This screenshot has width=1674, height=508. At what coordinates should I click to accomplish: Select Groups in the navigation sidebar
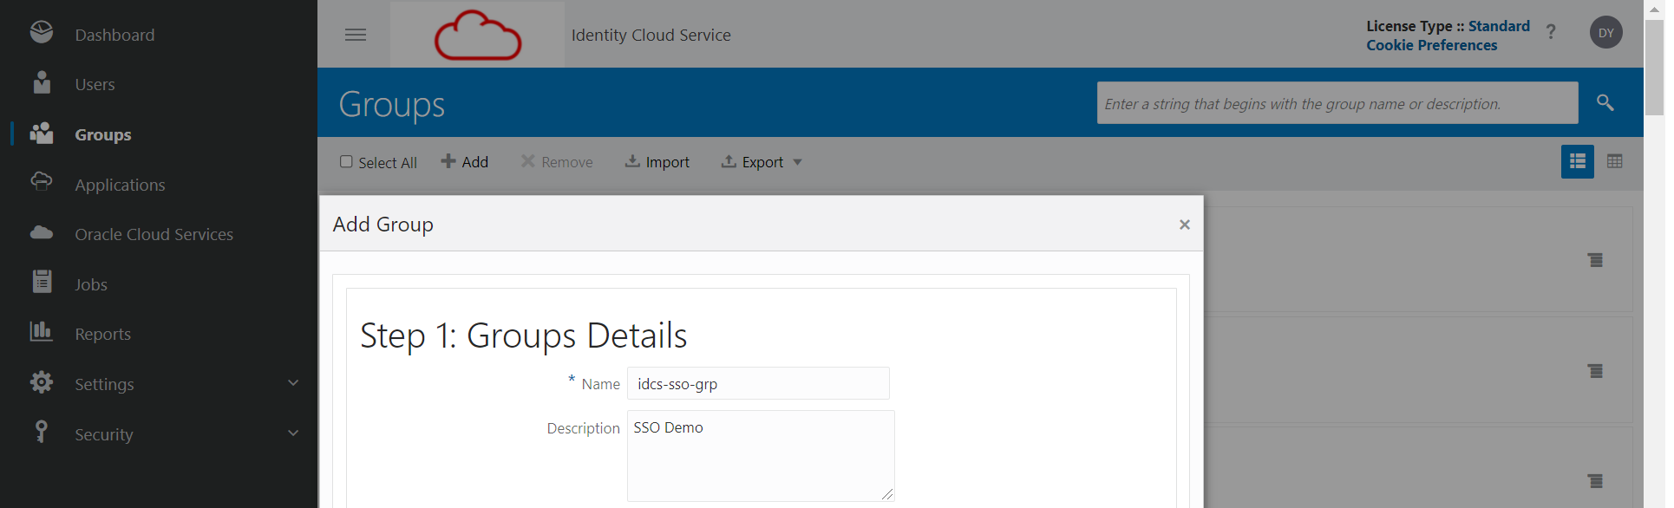point(103,134)
